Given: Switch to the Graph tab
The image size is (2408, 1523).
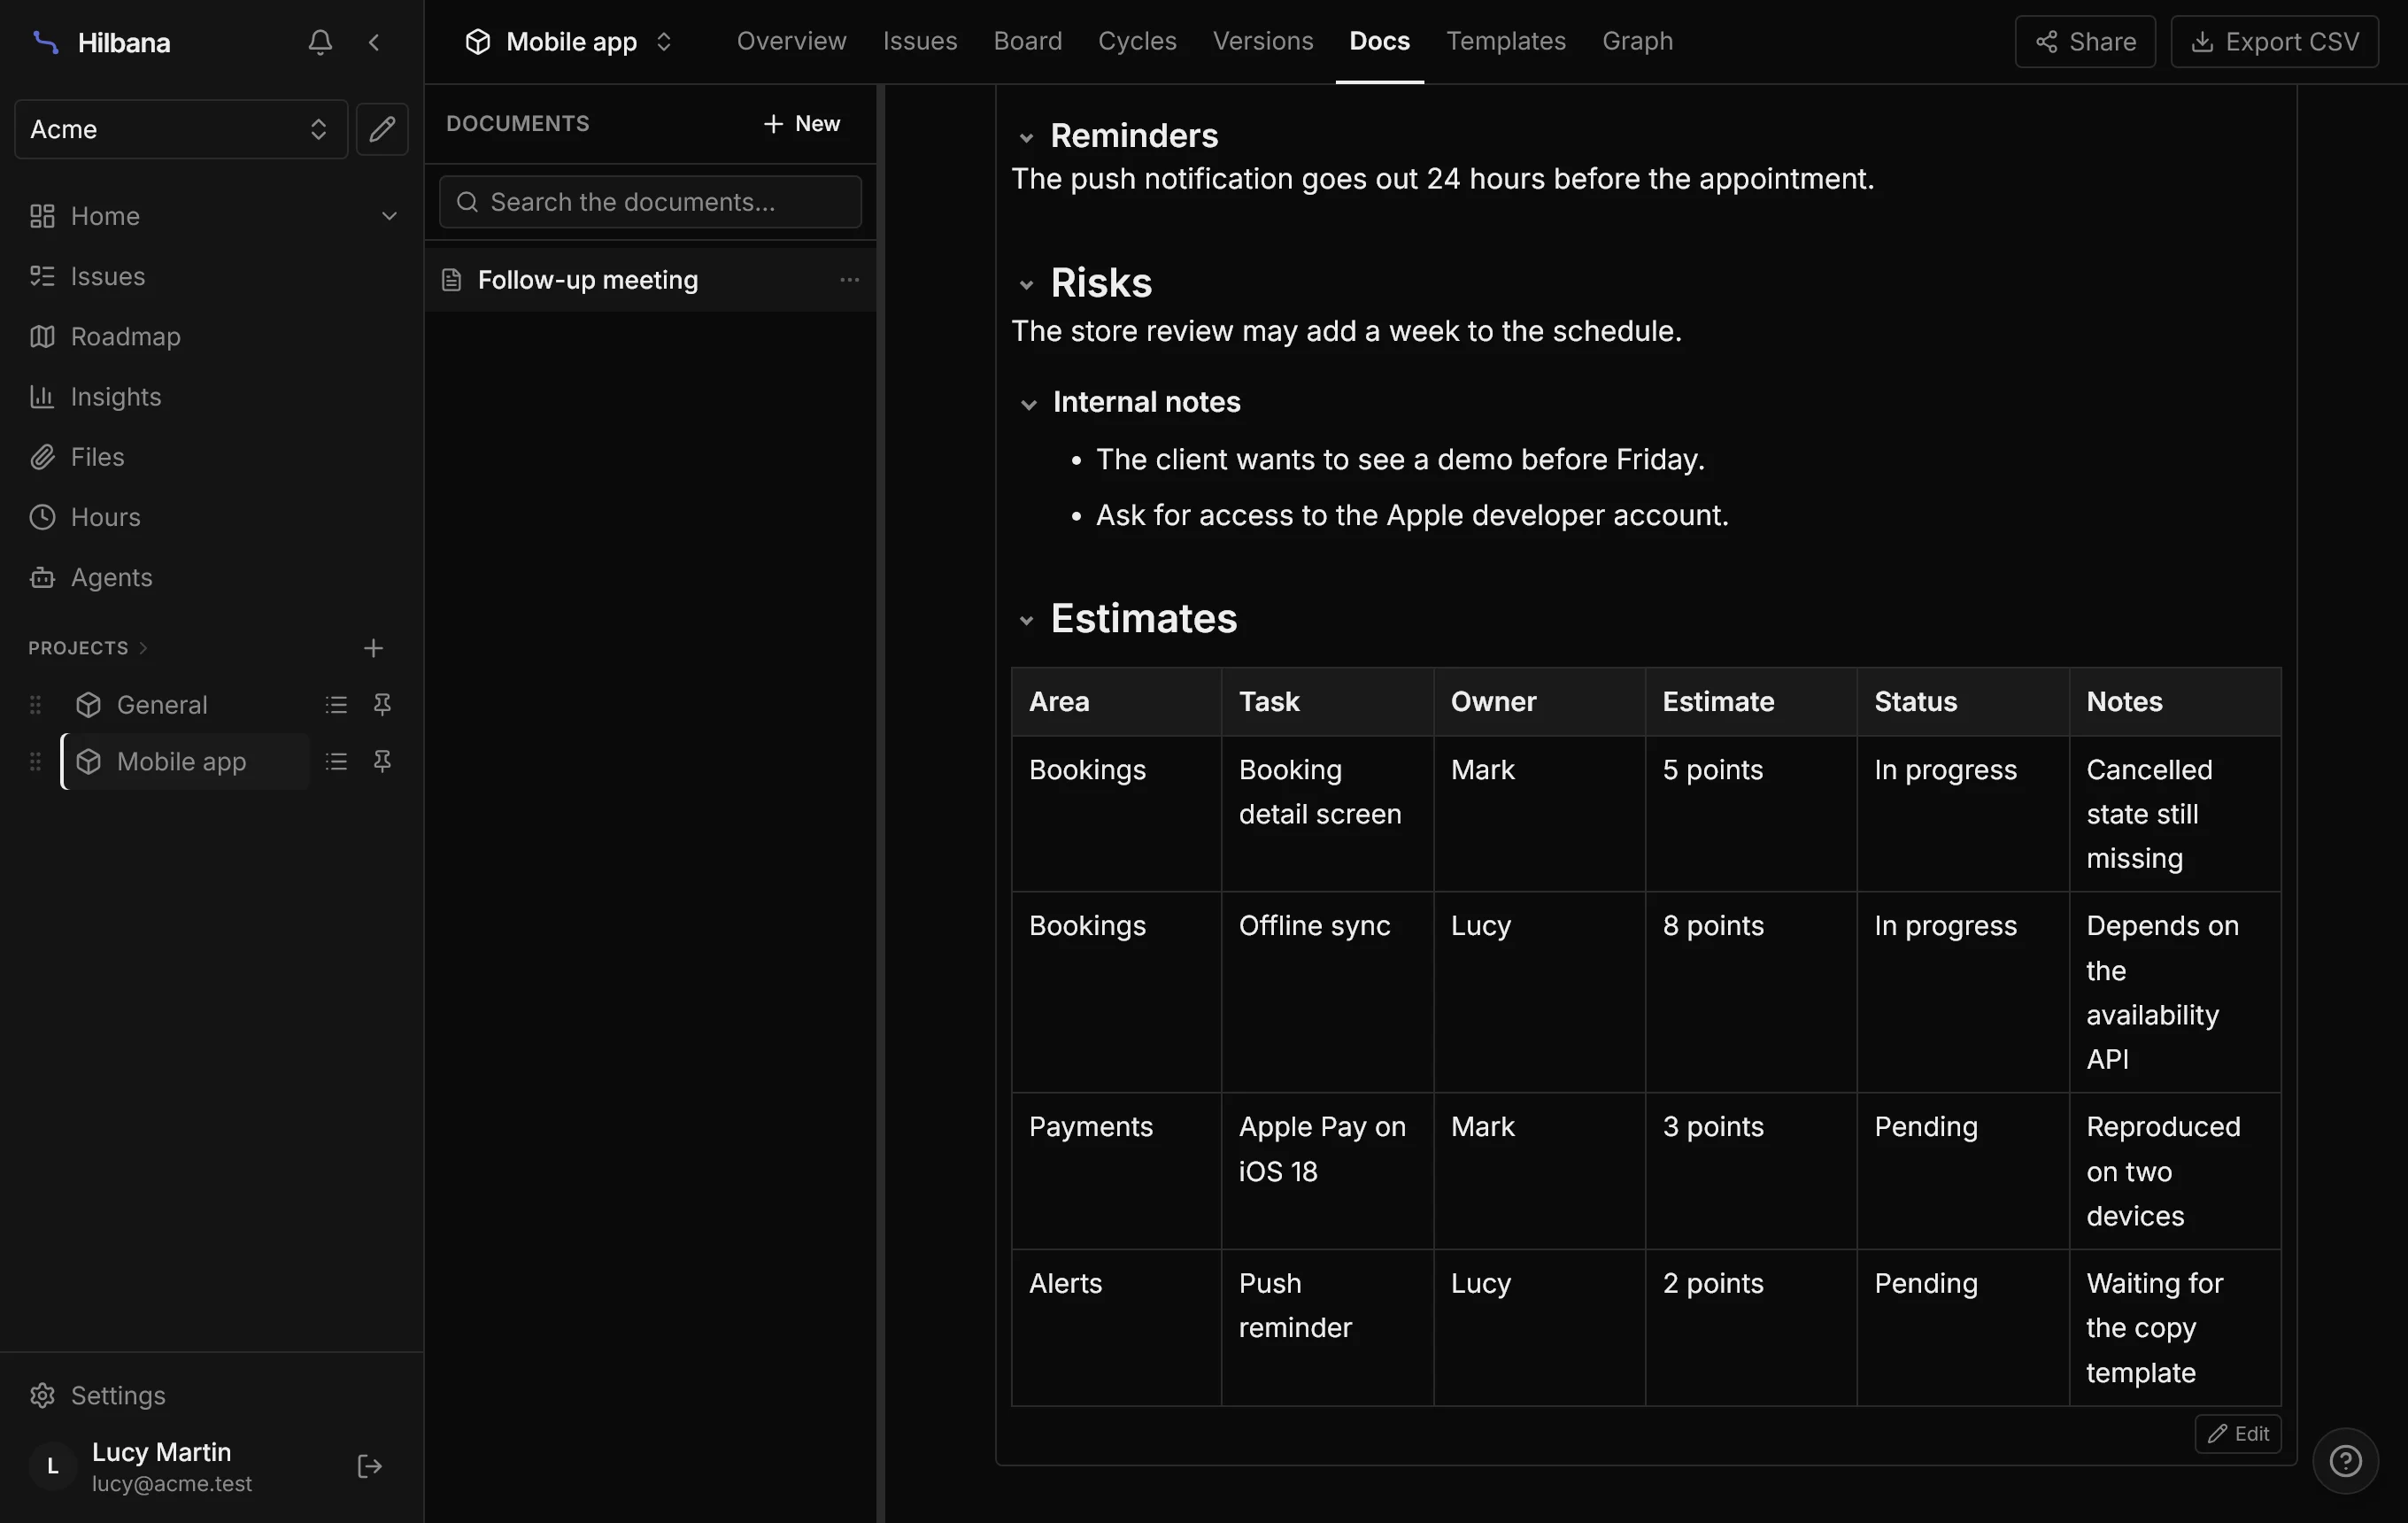Looking at the screenshot, I should click(1637, 42).
